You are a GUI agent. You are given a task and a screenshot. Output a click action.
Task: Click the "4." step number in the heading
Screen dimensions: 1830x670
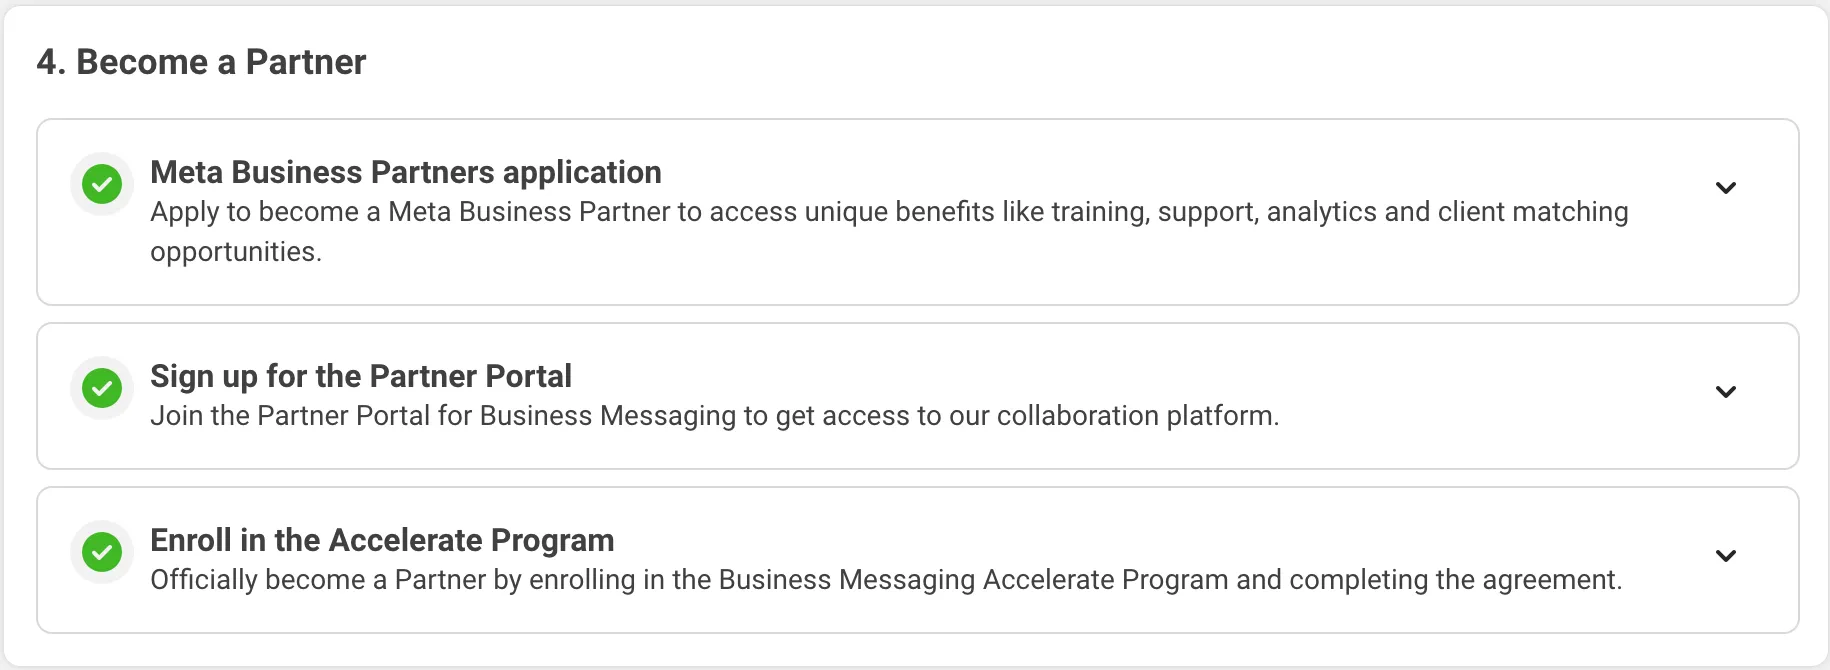[51, 62]
